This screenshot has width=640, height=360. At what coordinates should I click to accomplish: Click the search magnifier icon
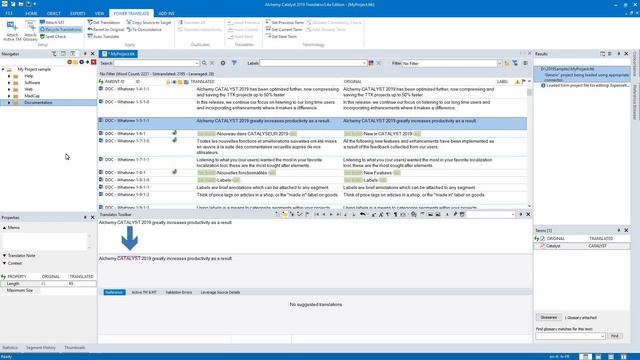point(204,63)
